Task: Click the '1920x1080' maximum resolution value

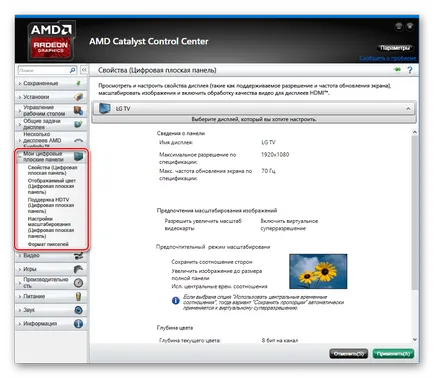Action: coord(275,154)
